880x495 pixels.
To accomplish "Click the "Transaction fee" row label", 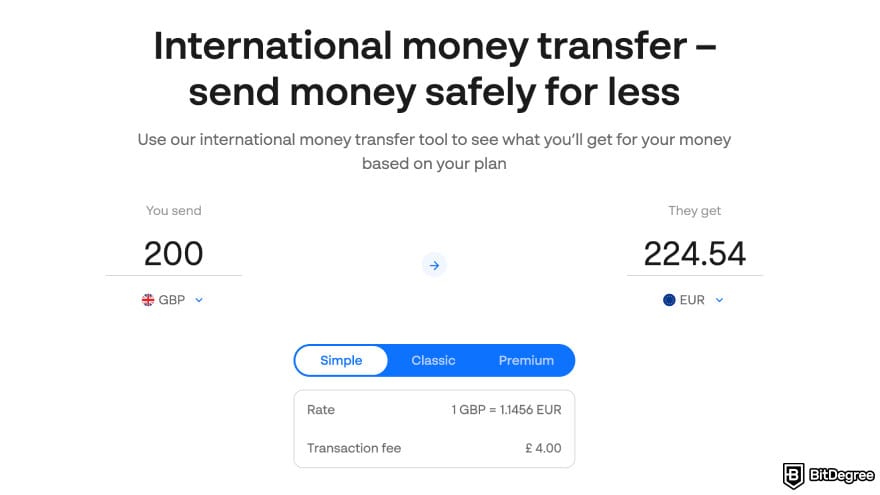I will pos(354,448).
